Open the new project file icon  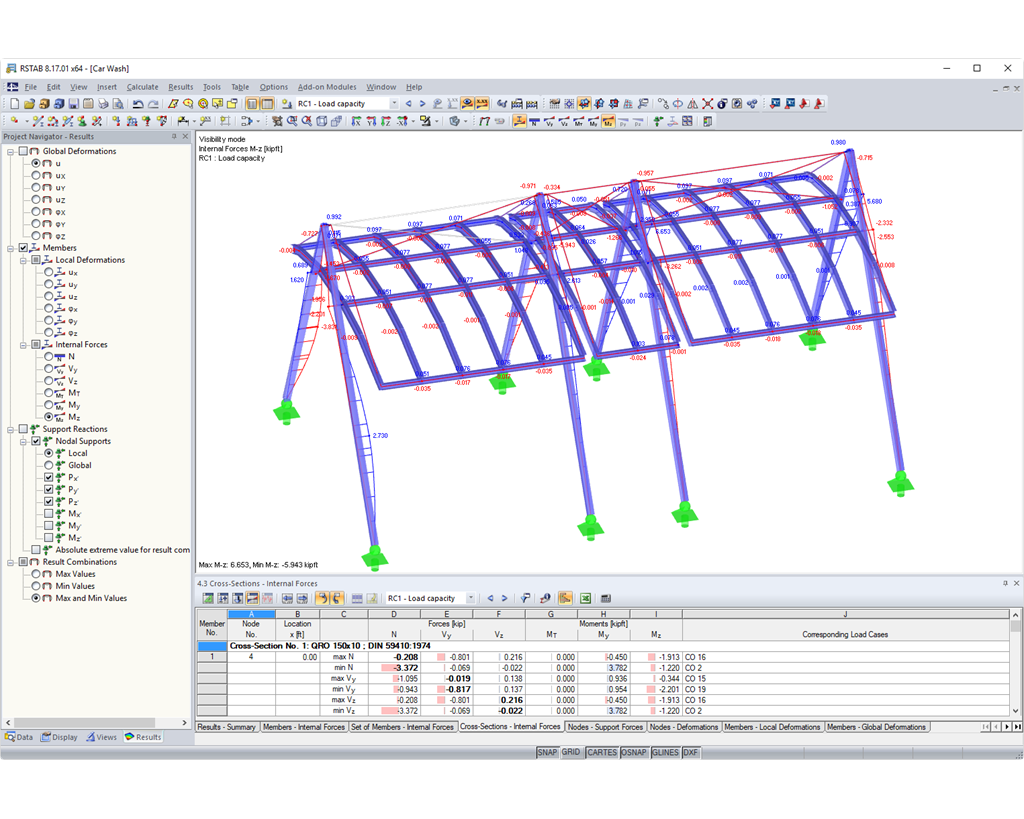pos(14,103)
